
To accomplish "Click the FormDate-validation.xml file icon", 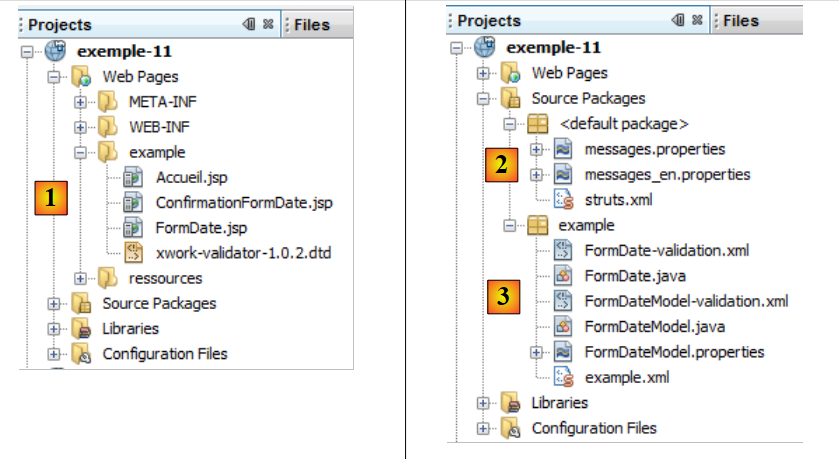I will [563, 251].
